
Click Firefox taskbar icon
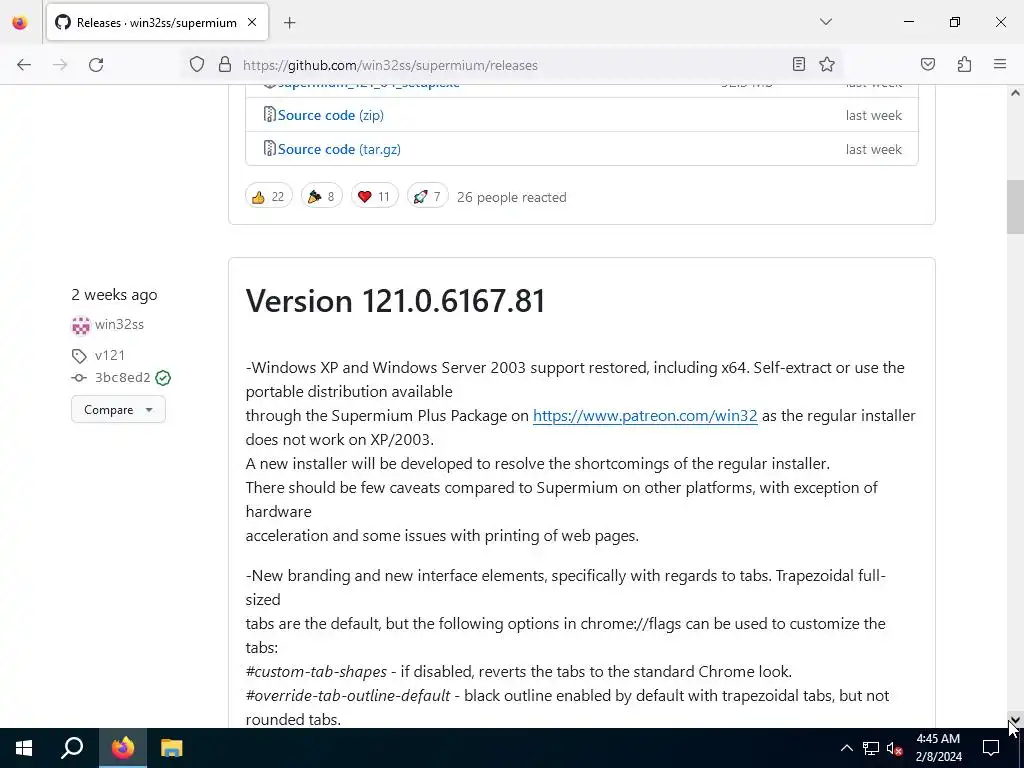point(123,748)
